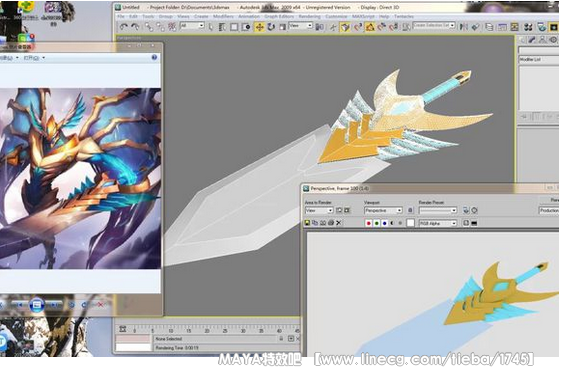
Task: Open the selection filter 'All' dropdown
Action: (192, 26)
